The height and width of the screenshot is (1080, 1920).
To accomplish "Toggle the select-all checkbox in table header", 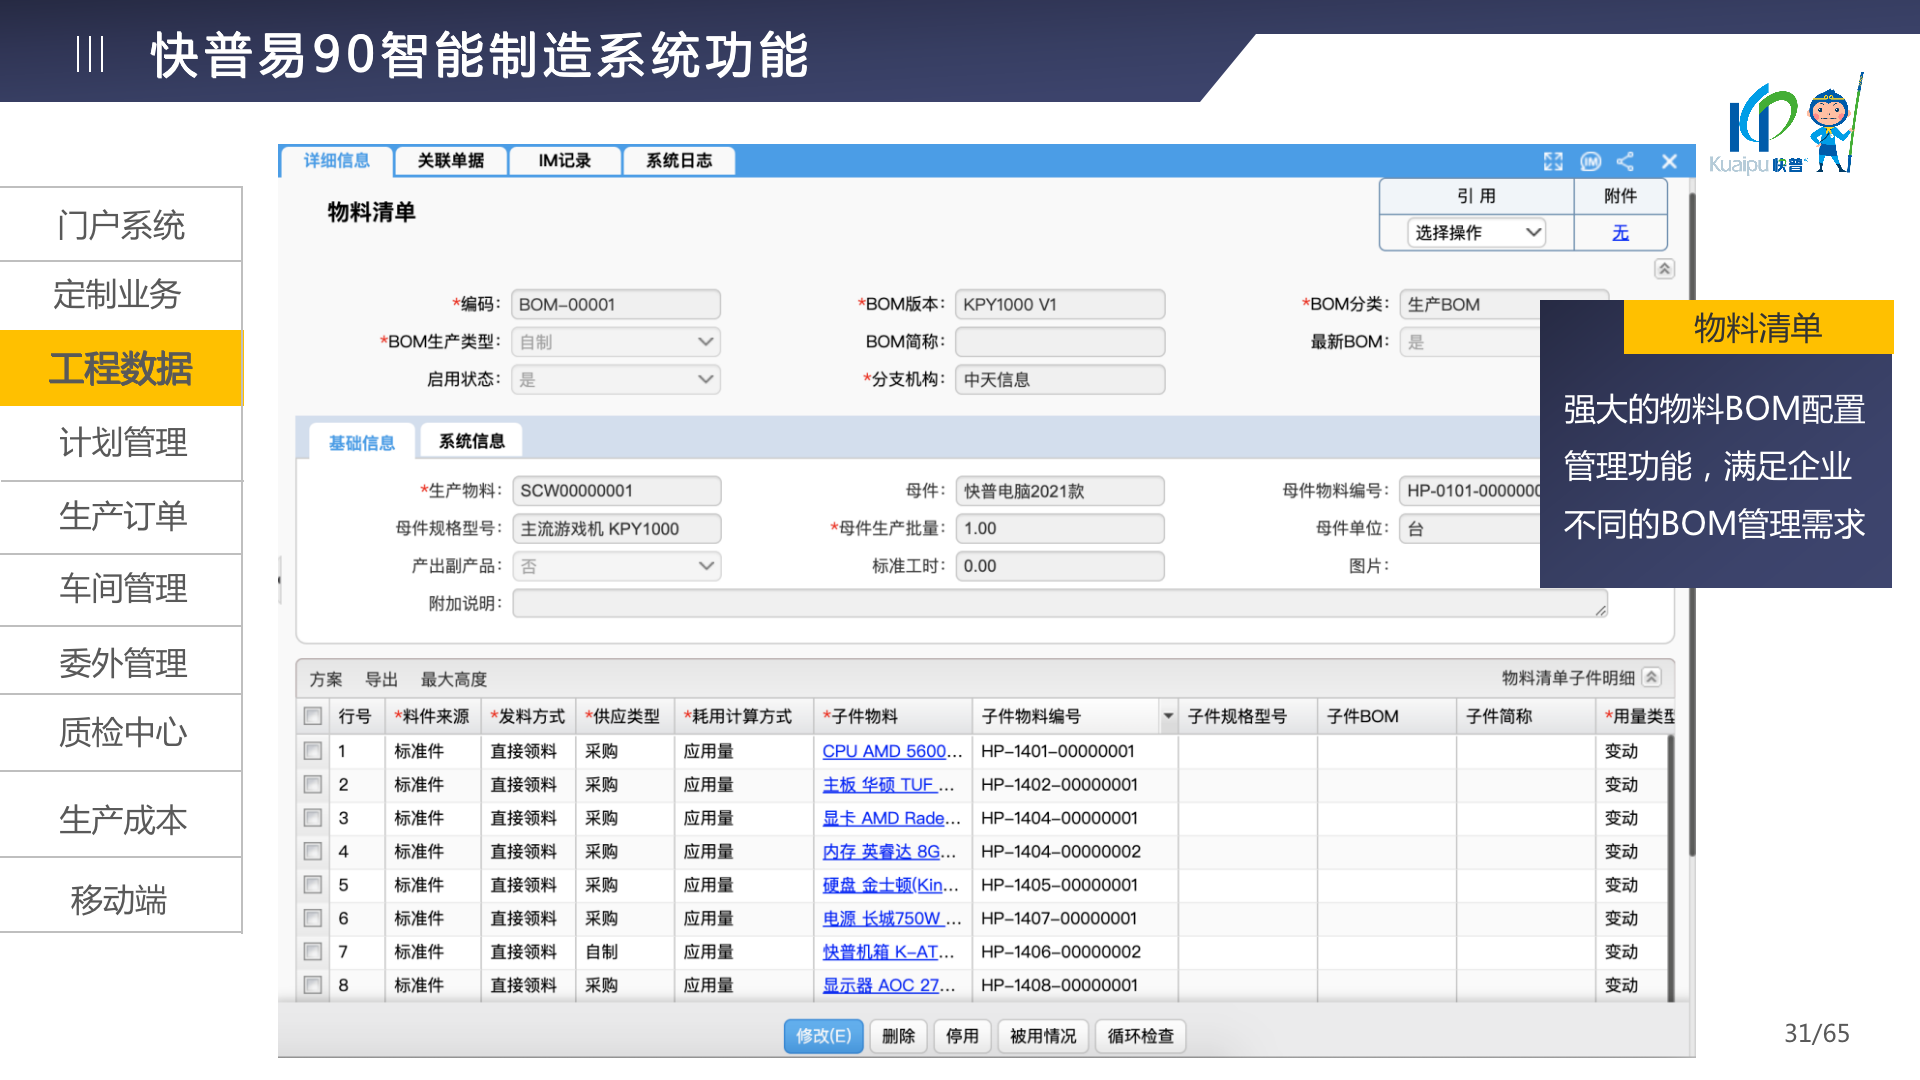I will 313,716.
